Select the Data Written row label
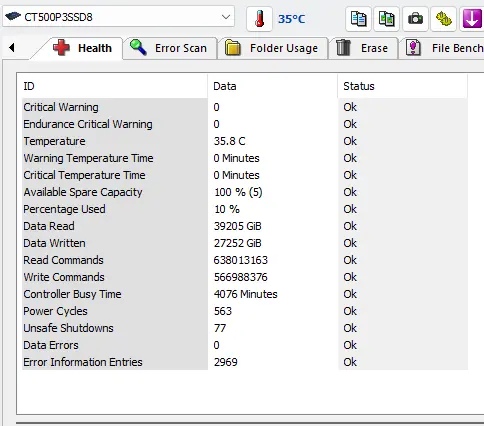This screenshot has width=484, height=426. tap(54, 243)
